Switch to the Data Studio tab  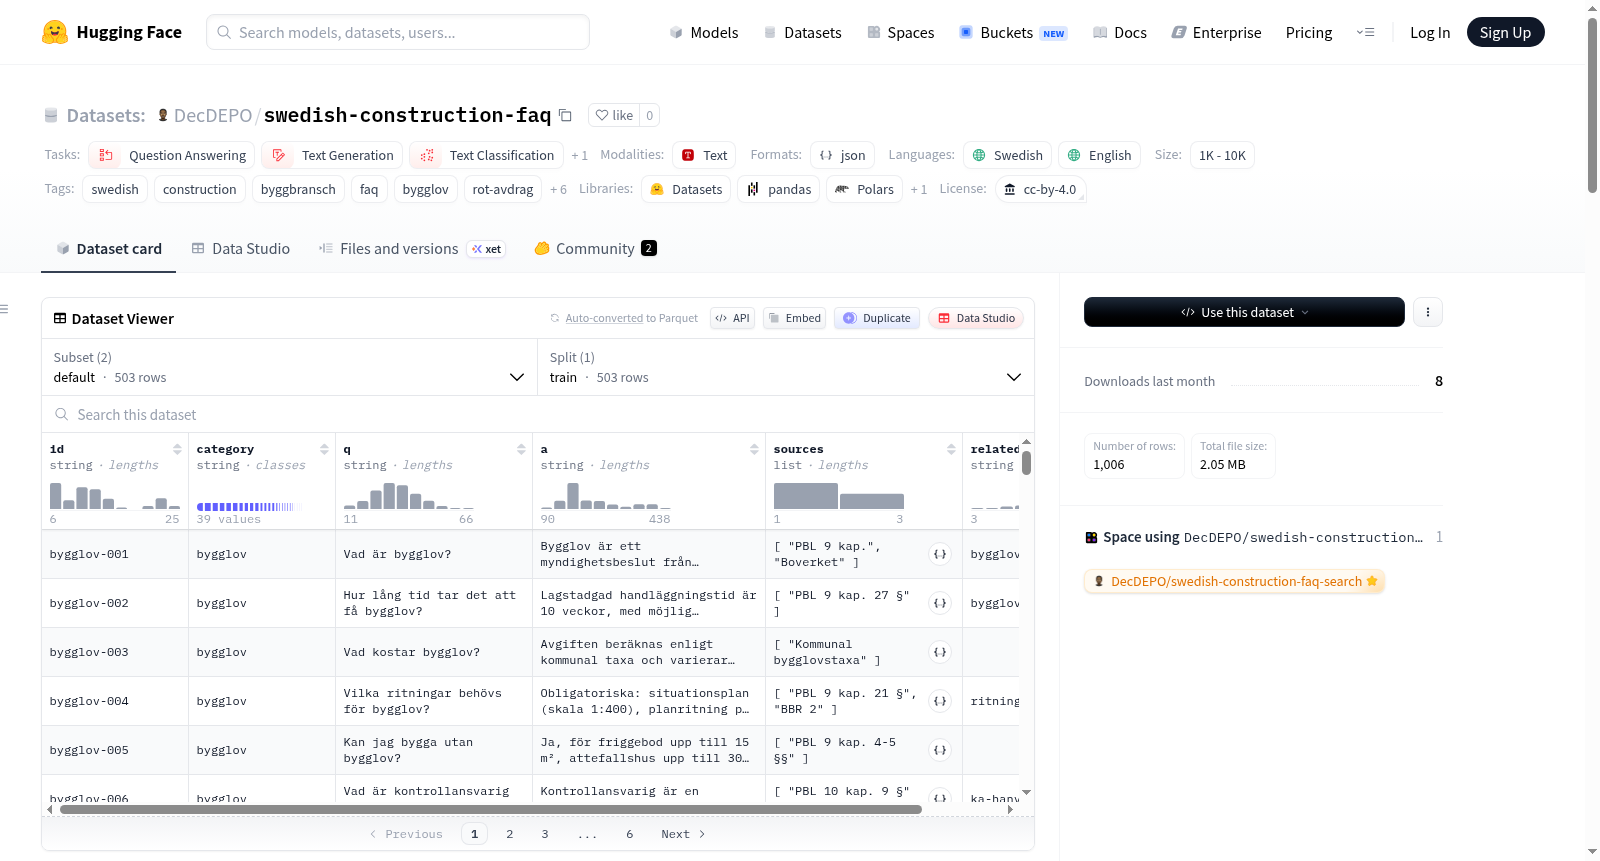(241, 249)
